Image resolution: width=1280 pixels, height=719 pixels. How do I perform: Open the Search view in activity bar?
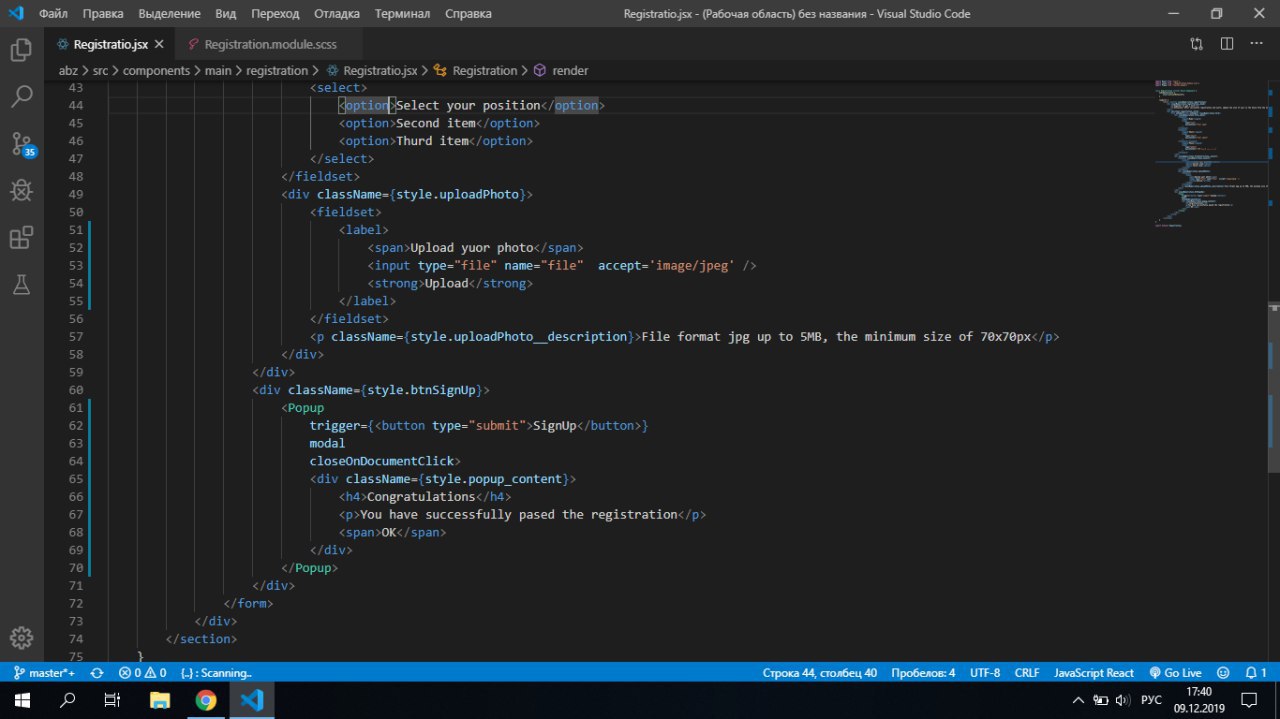[21, 97]
